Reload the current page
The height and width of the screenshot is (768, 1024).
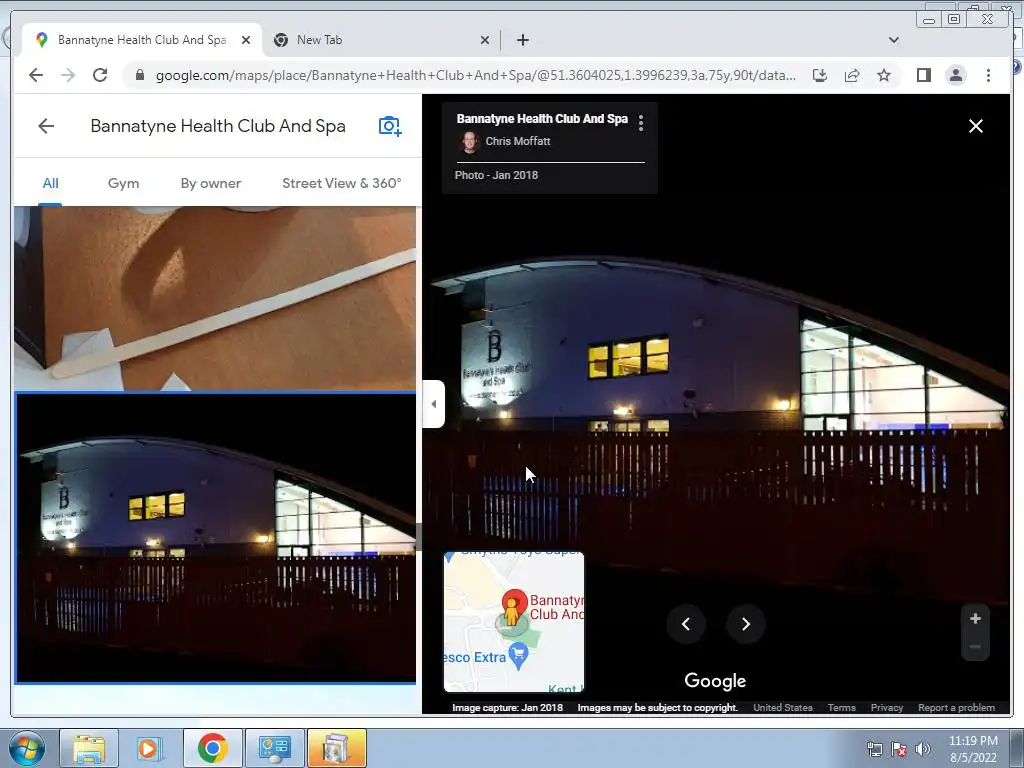click(x=100, y=75)
